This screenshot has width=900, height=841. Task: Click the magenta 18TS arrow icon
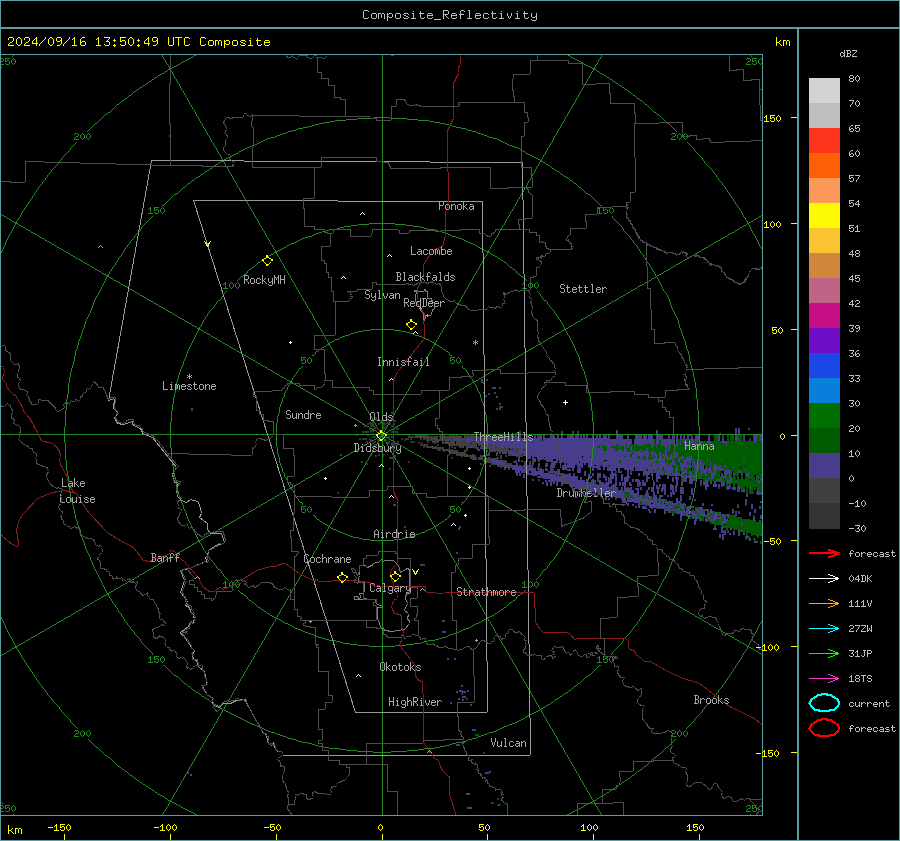point(824,679)
